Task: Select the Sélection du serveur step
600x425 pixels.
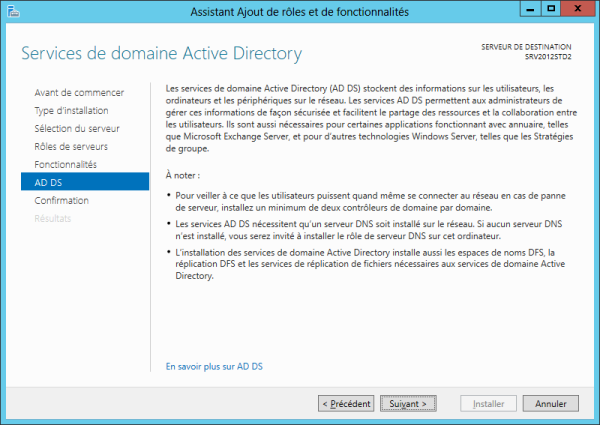Action: coord(76,129)
